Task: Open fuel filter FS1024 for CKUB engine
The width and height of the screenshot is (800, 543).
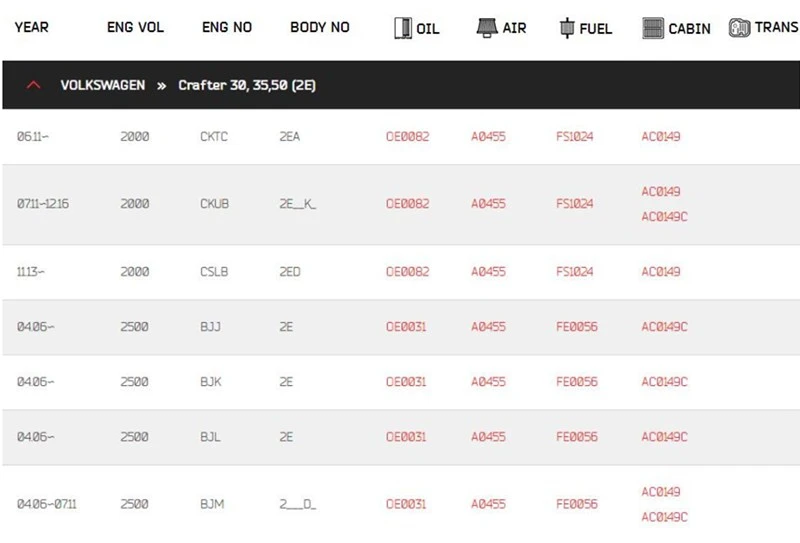Action: [574, 203]
